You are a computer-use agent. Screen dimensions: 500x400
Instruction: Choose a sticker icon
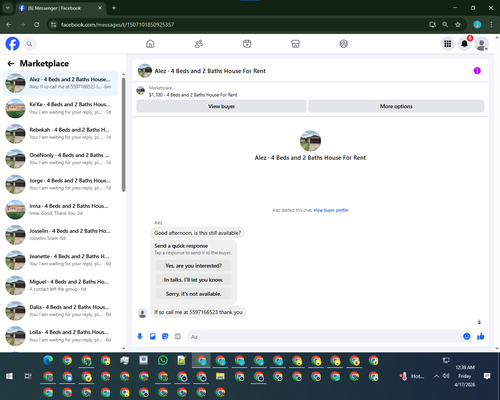pyautogui.click(x=165, y=336)
